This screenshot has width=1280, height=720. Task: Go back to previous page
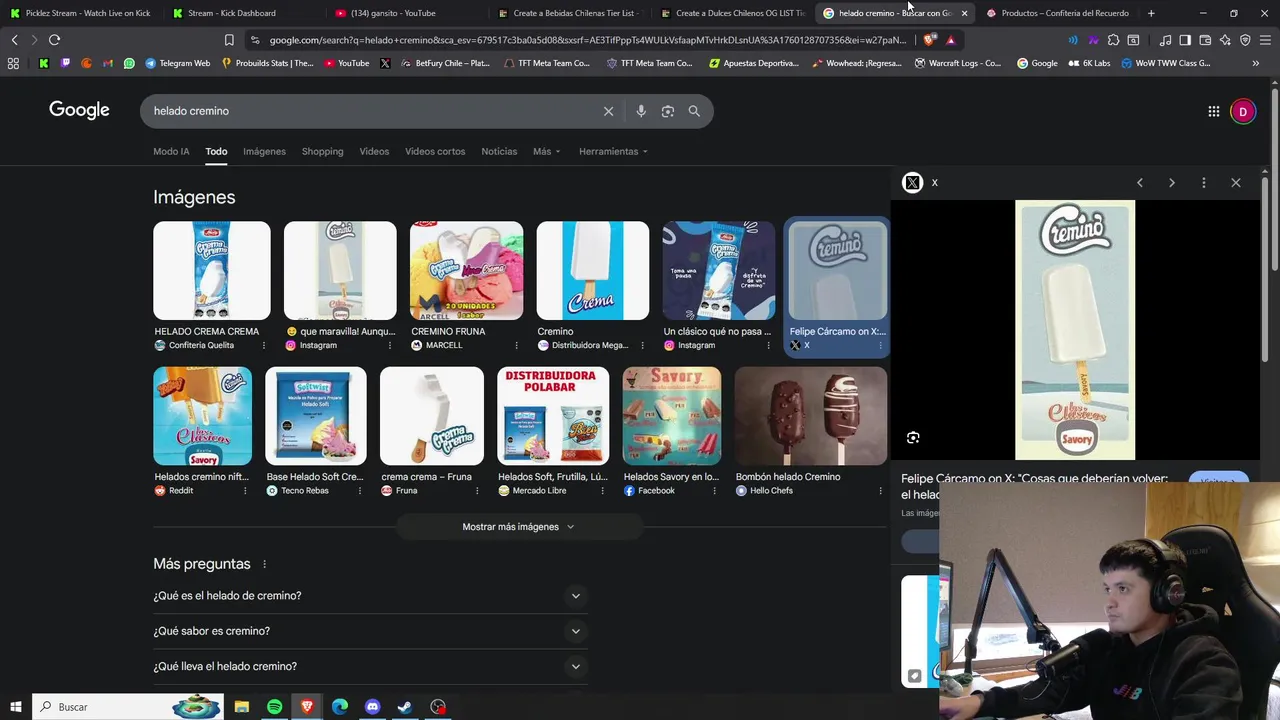tap(14, 40)
